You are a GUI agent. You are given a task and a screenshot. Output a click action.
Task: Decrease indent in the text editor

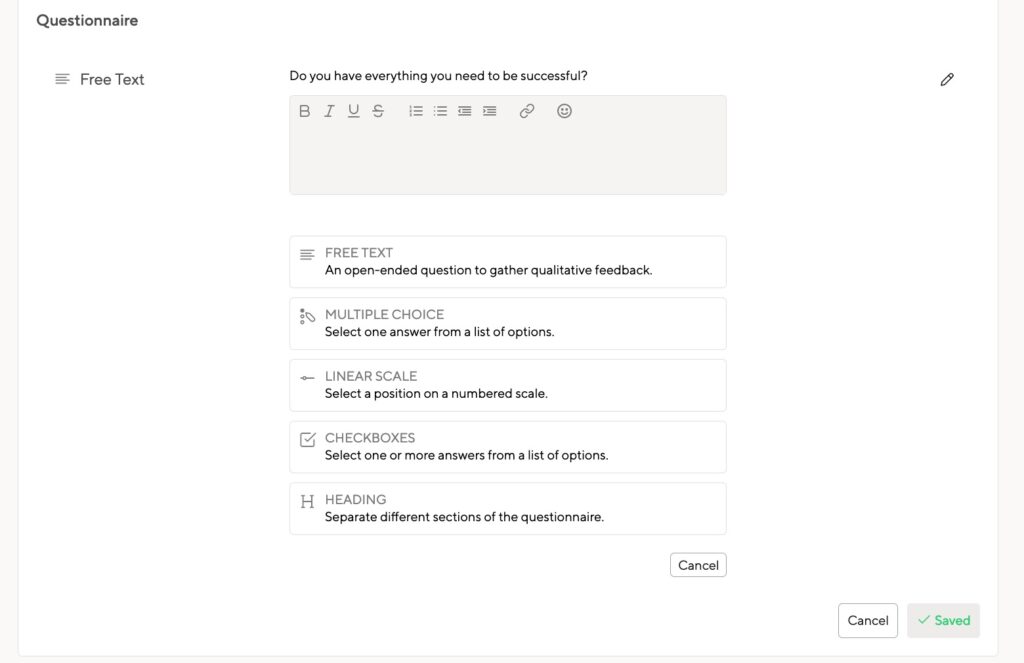point(465,111)
